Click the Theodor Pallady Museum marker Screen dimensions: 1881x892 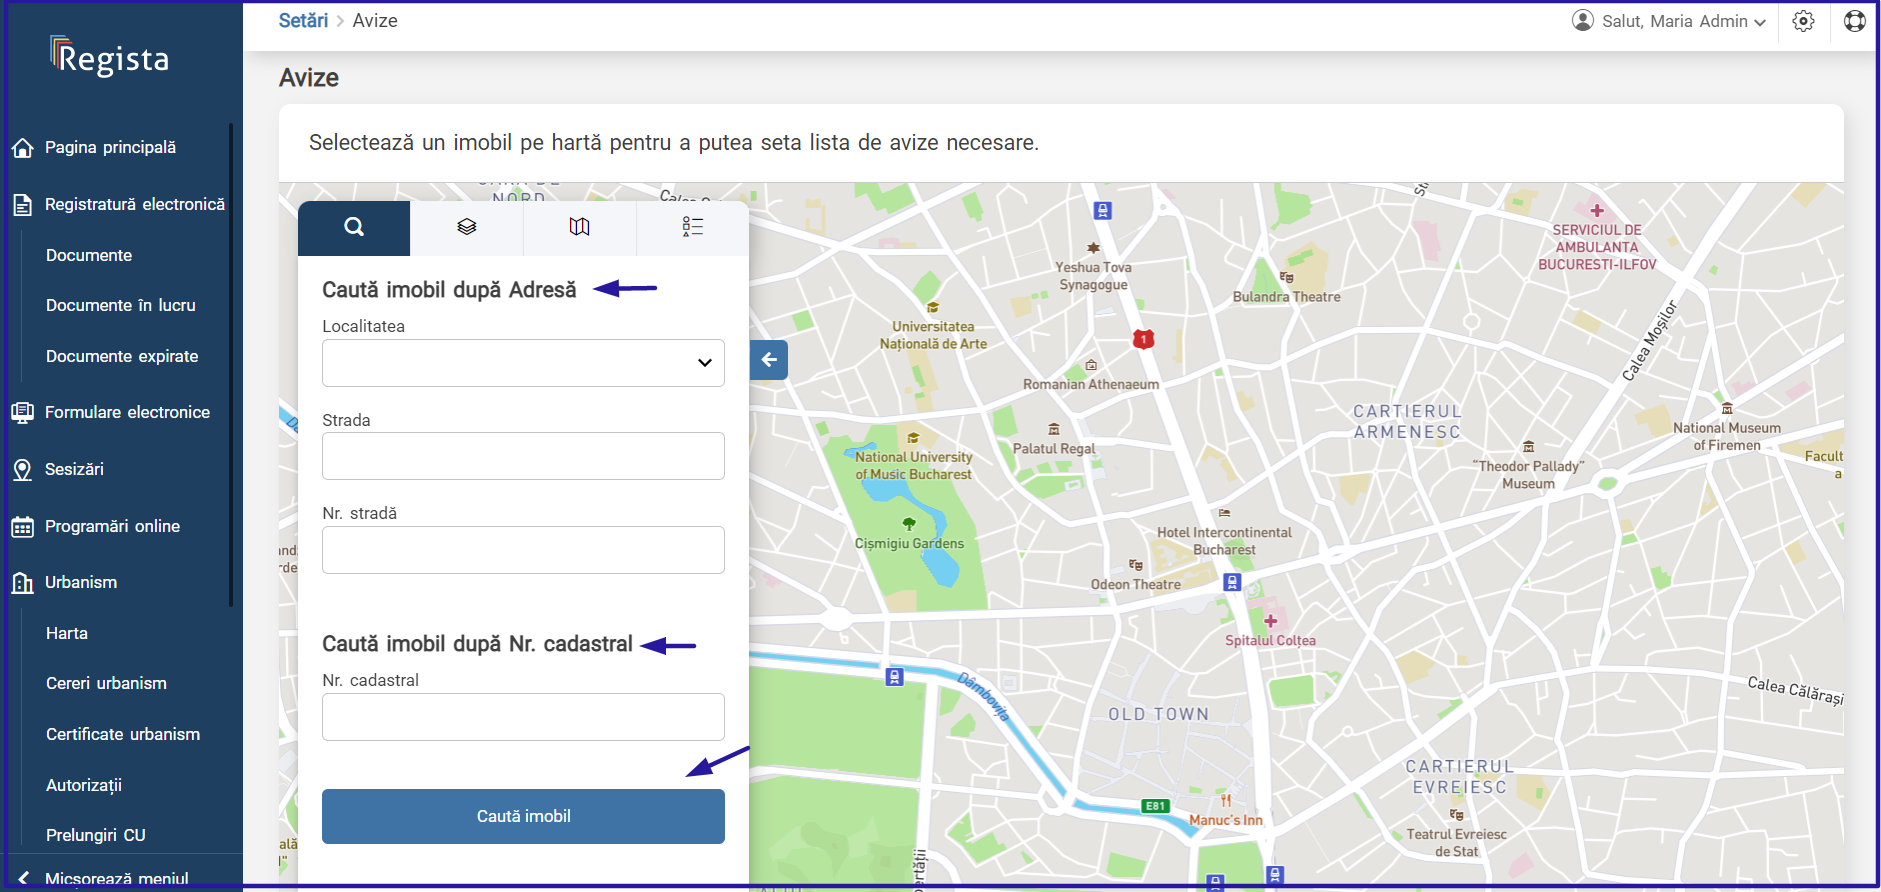pos(1528,447)
